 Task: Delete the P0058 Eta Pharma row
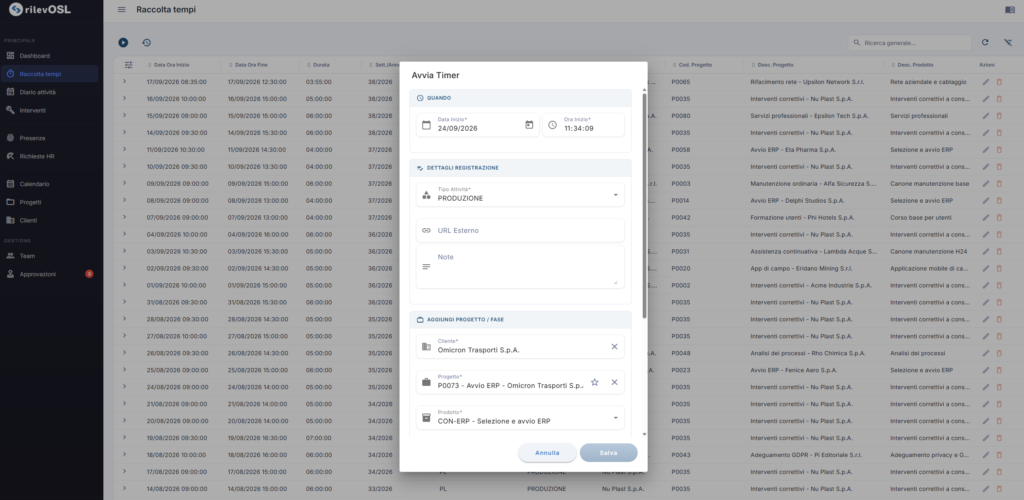point(999,149)
